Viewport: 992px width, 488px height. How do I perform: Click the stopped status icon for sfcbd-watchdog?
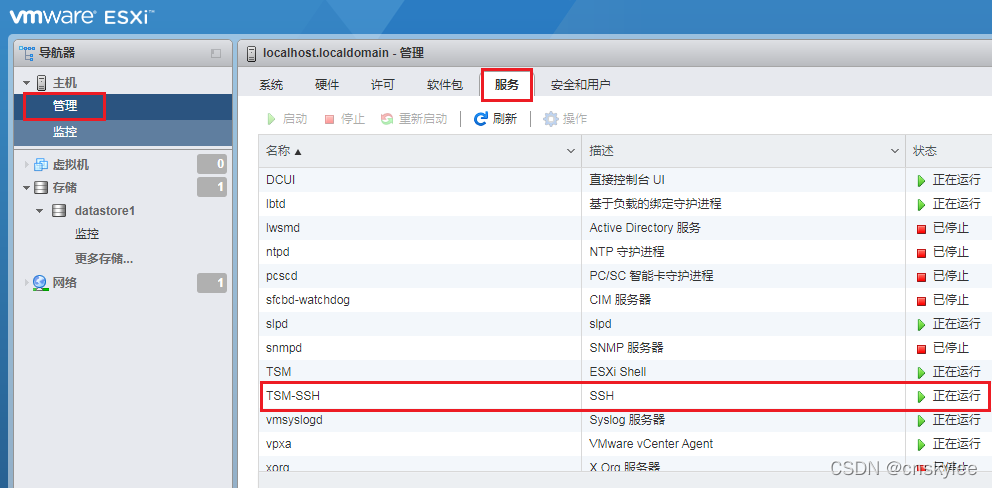pos(921,301)
